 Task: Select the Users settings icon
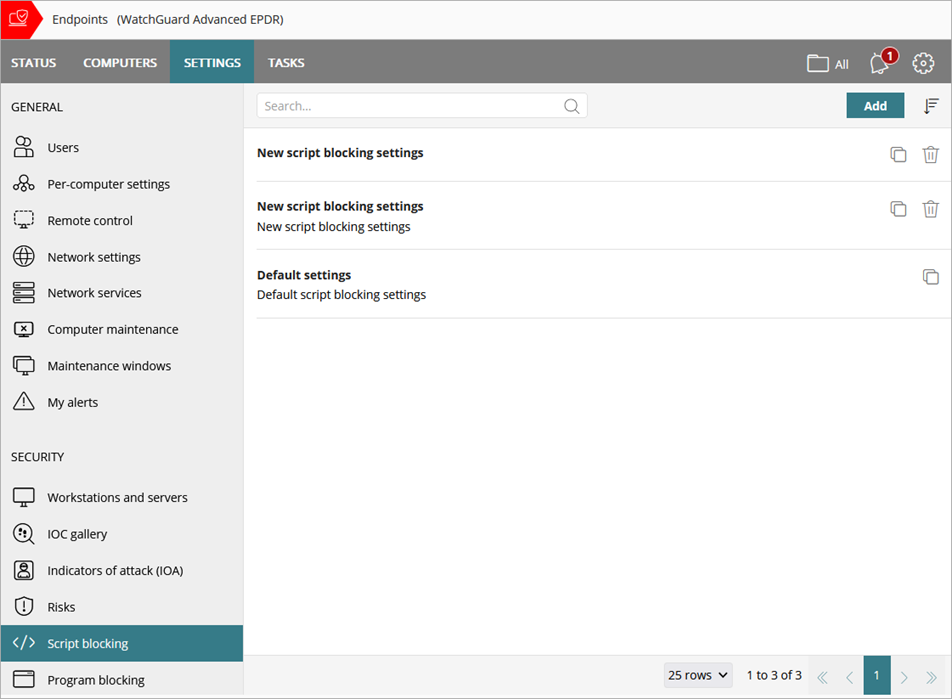25,147
